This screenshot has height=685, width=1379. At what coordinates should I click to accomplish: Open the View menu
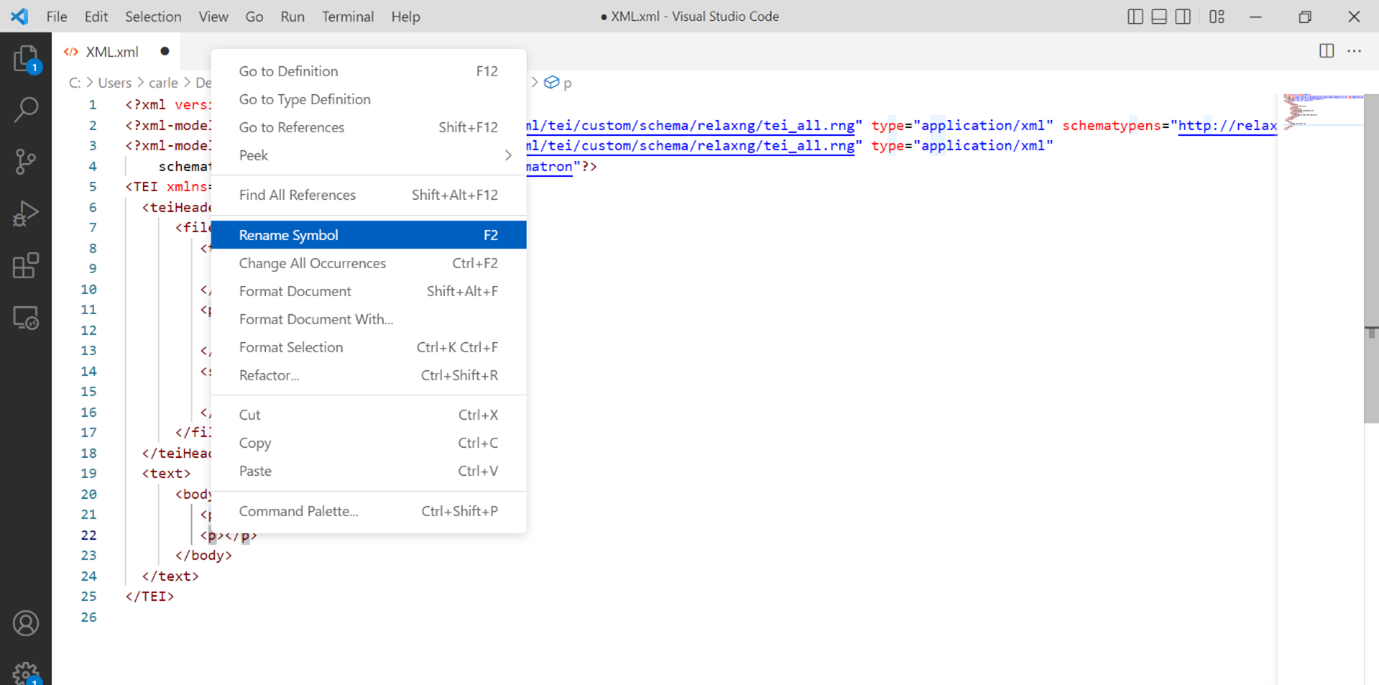(213, 16)
